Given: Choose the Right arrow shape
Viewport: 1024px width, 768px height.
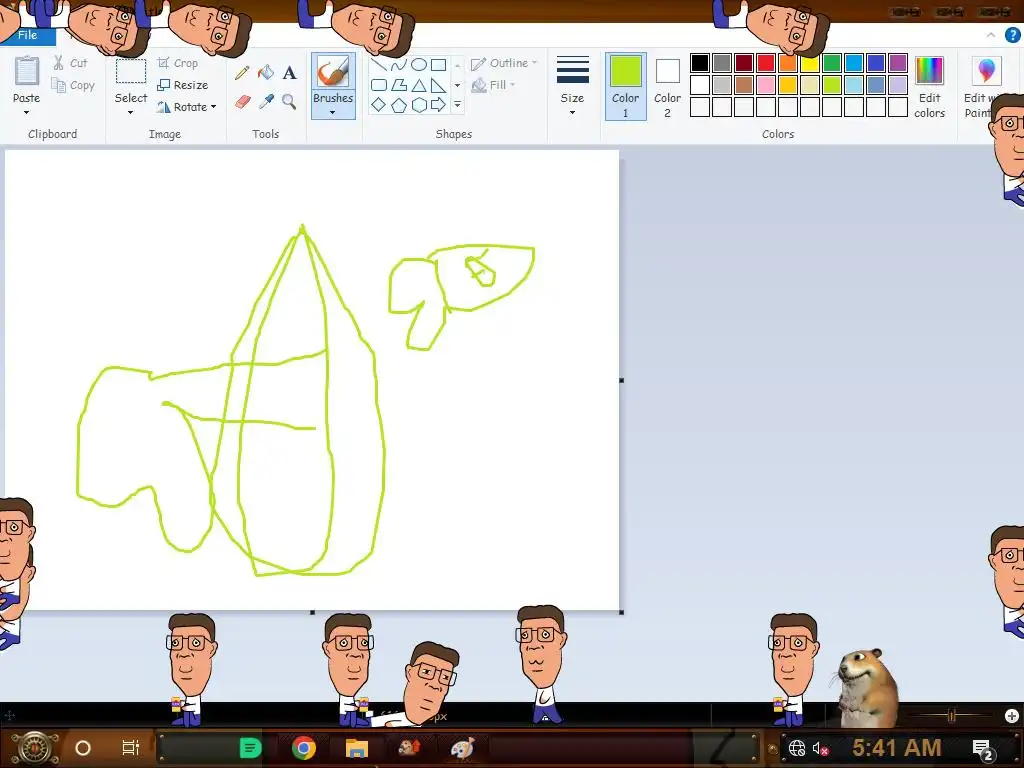Looking at the screenshot, I should coord(439,104).
